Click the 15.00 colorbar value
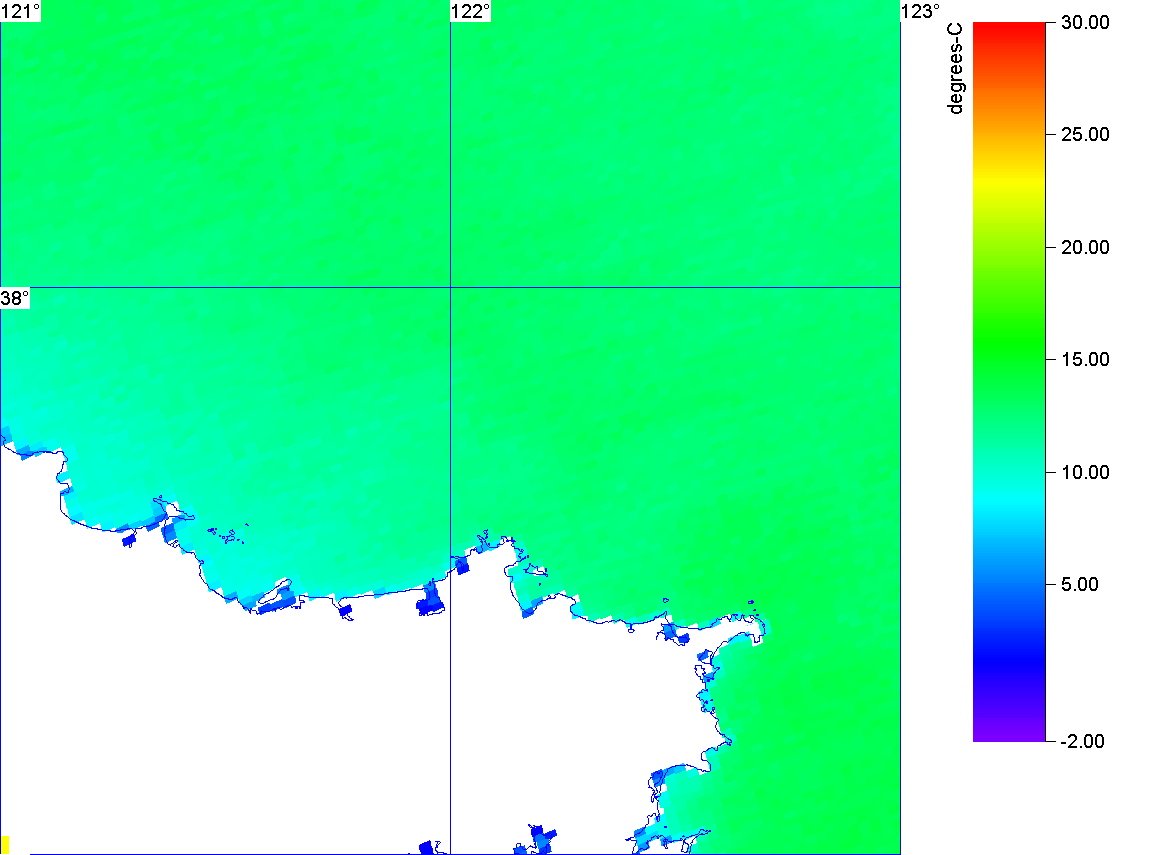This screenshot has height=855, width=1166. pyautogui.click(x=1085, y=359)
